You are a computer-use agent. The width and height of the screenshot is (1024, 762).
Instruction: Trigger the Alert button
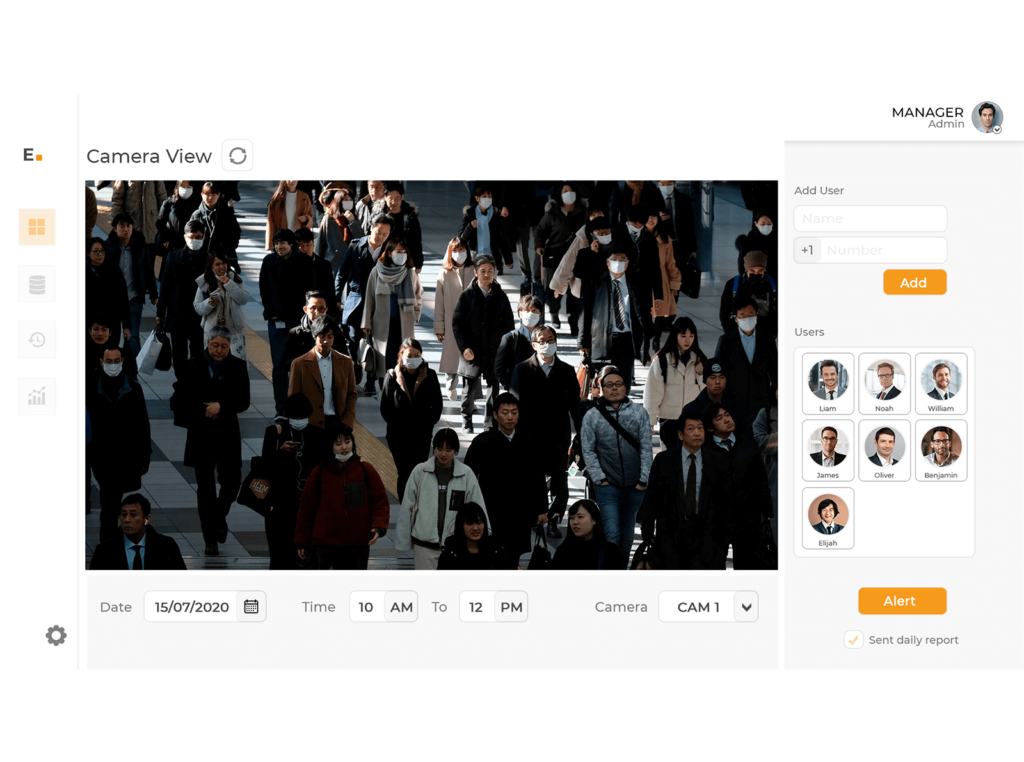point(902,600)
